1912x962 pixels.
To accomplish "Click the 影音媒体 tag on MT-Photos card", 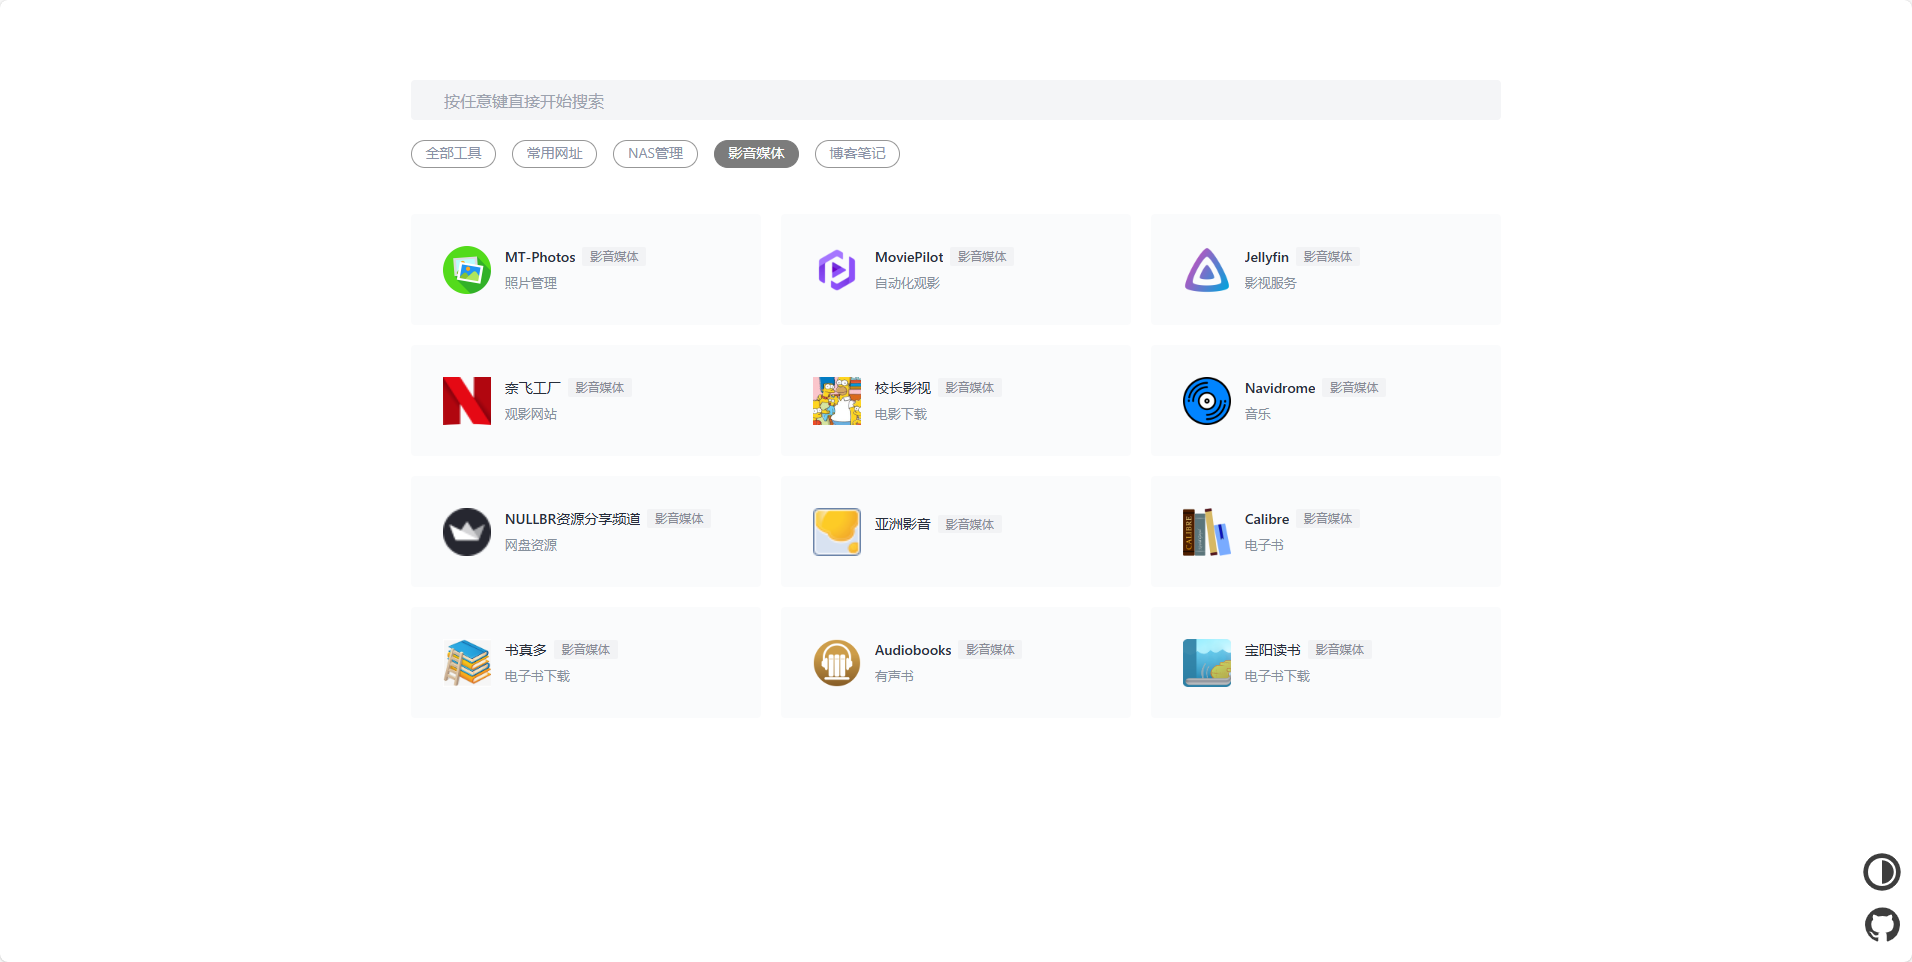I will pos(614,257).
